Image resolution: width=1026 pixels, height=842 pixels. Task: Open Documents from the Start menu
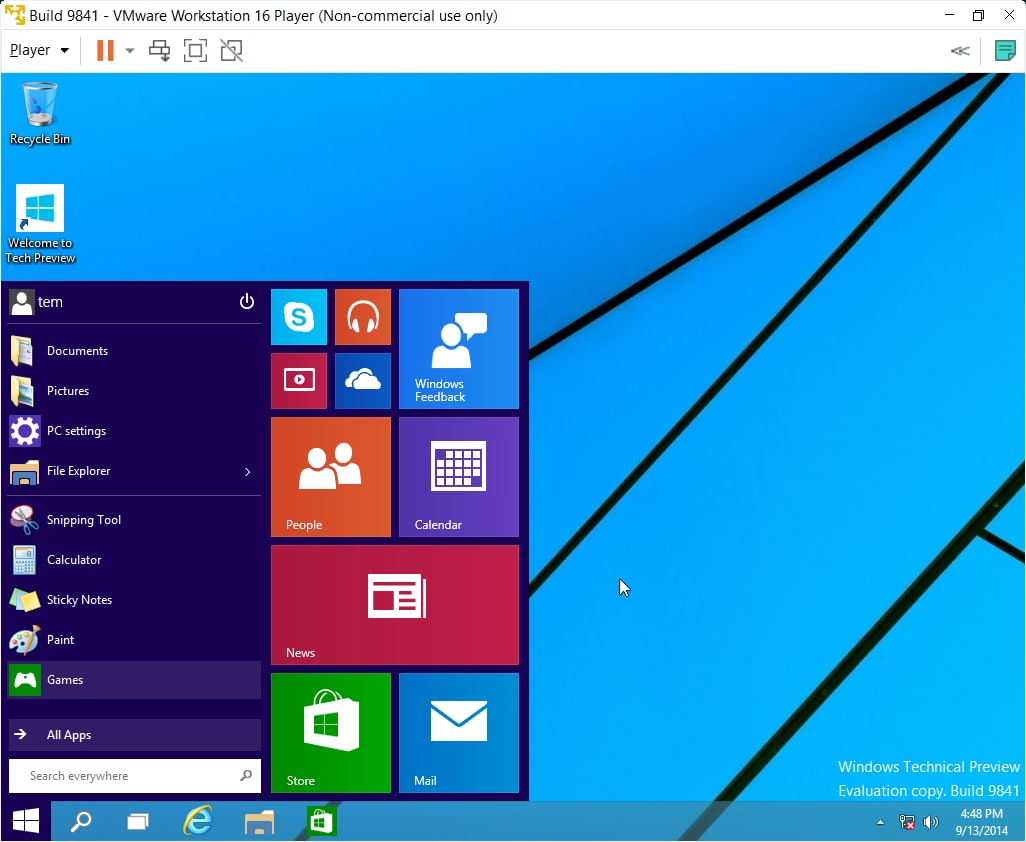pos(134,351)
